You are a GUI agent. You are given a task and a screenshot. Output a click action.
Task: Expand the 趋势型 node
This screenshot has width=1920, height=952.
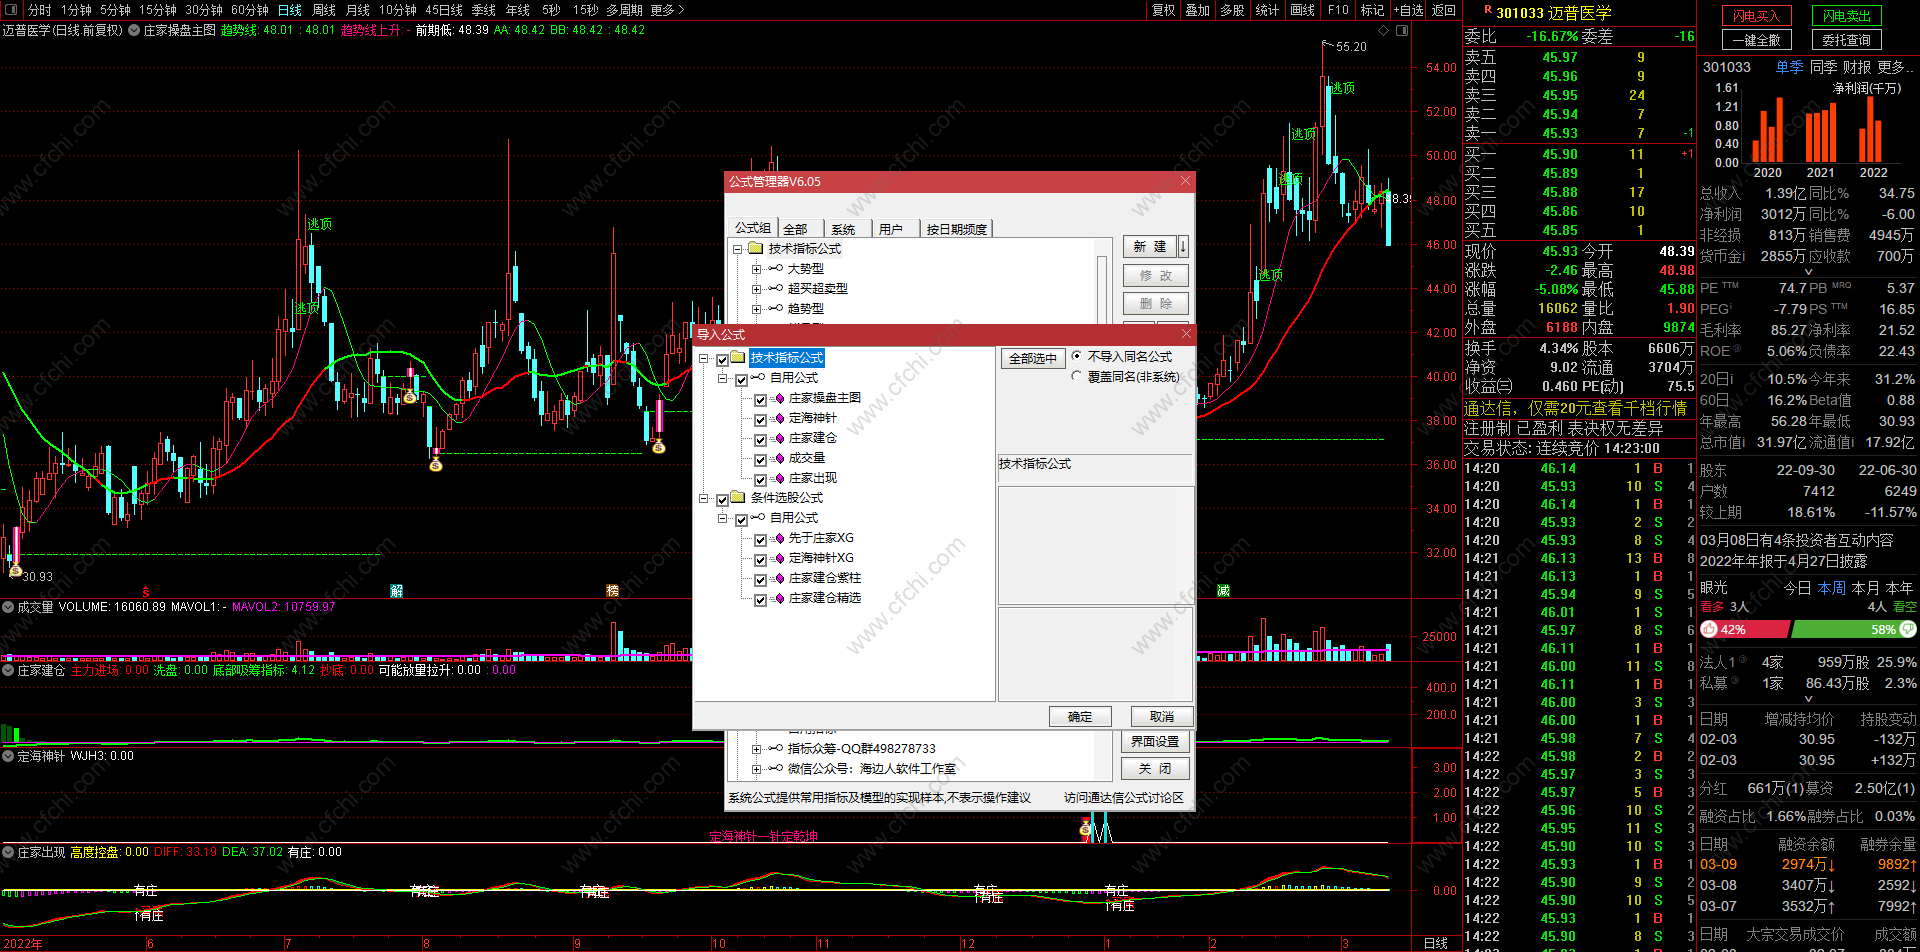click(x=756, y=309)
